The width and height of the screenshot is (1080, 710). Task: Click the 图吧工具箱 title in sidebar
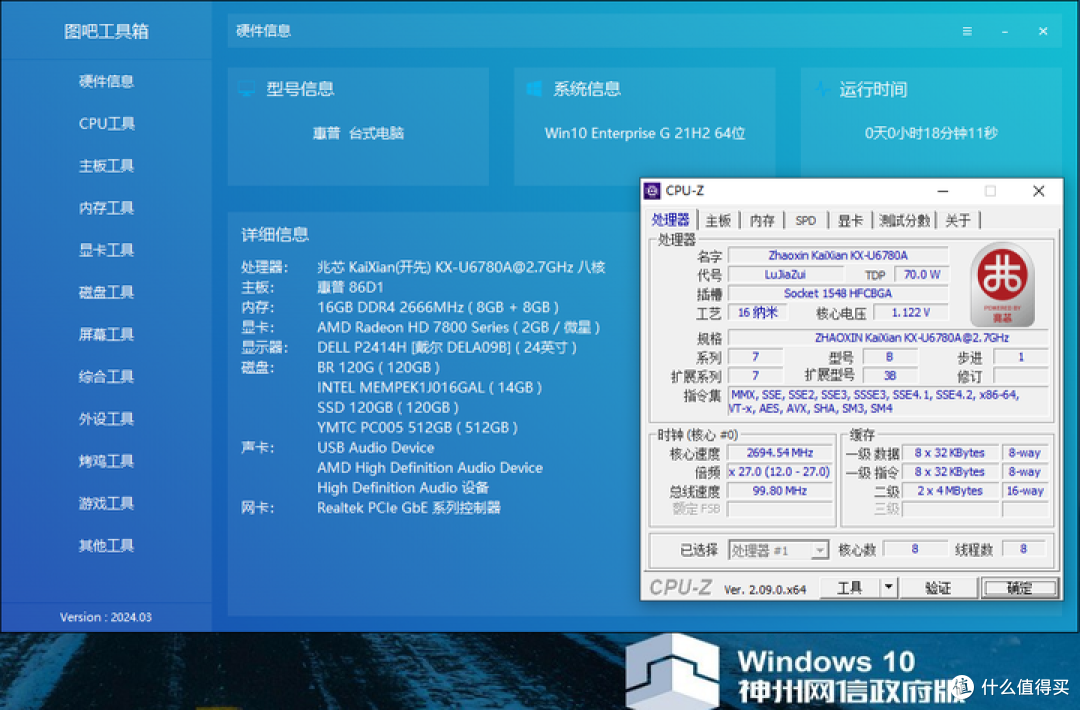pyautogui.click(x=106, y=31)
